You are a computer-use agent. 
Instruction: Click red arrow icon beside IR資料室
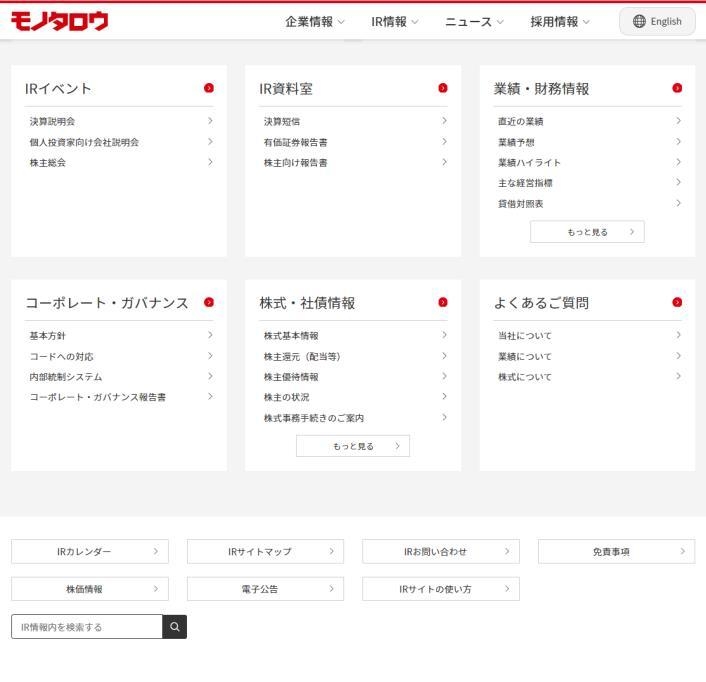[x=443, y=88]
